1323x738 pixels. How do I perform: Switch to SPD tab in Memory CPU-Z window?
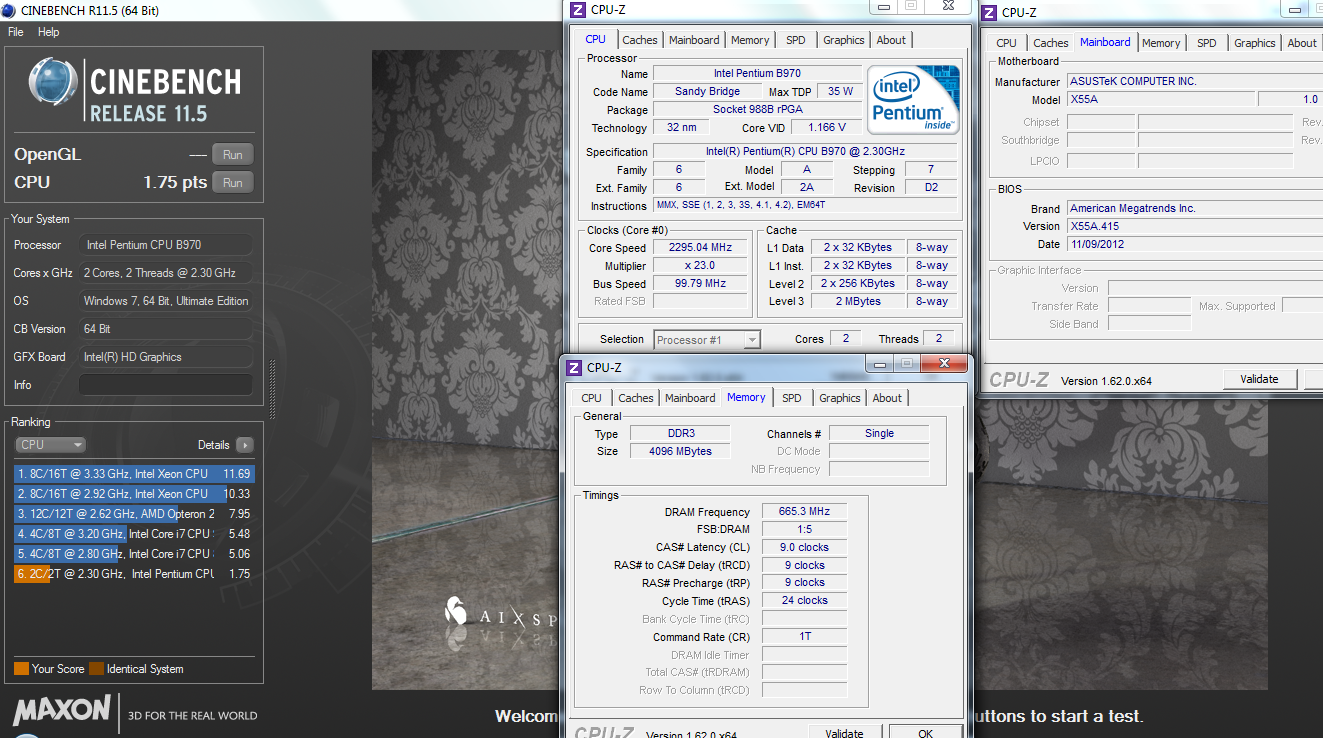click(792, 398)
